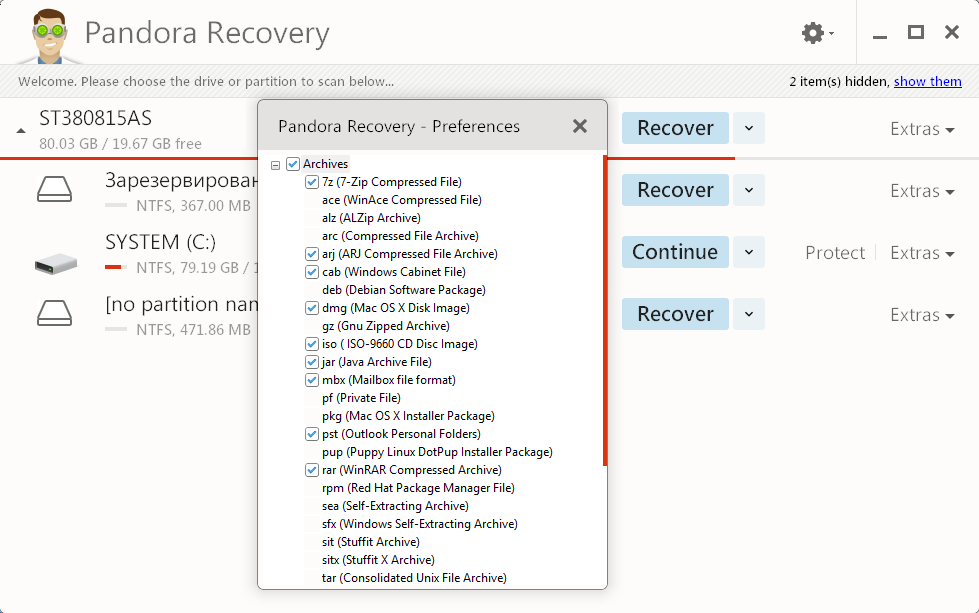
Task: Uncheck jar (Java Archive File)
Action: click(312, 362)
